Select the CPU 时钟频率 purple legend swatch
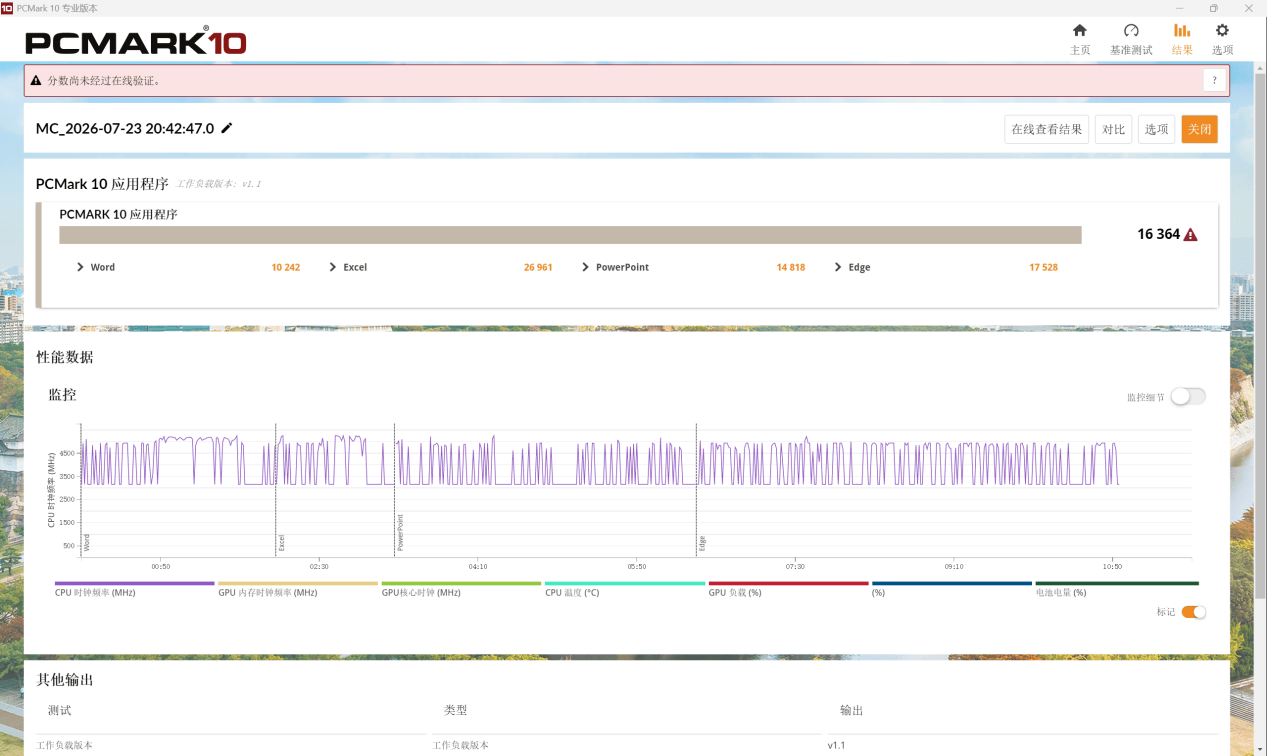This screenshot has width=1267, height=756. point(135,583)
